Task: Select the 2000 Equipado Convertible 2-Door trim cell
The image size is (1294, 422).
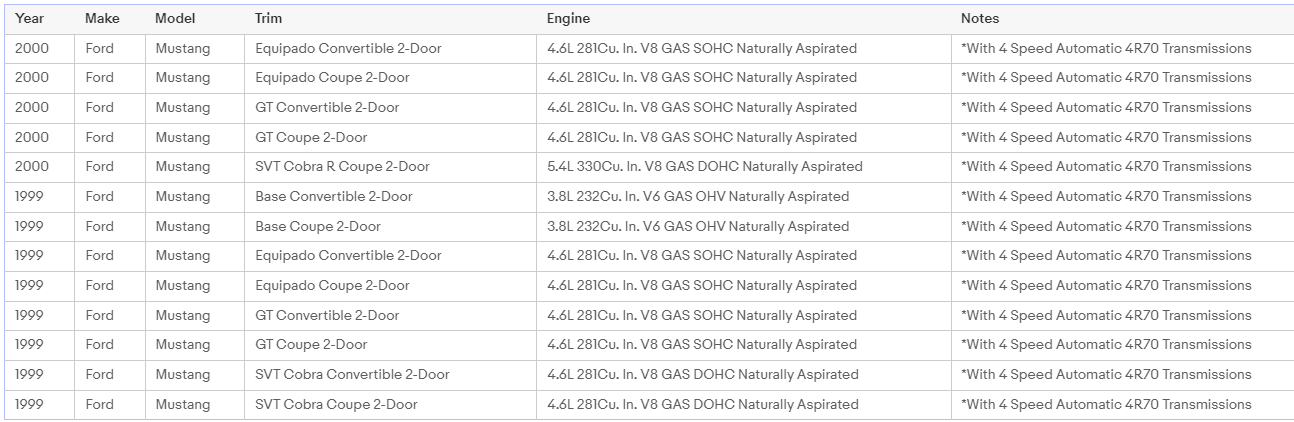Action: [348, 48]
